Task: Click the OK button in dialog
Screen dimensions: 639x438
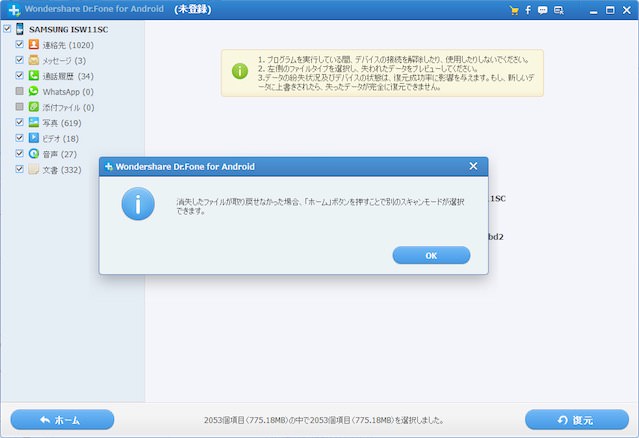Action: pos(431,255)
